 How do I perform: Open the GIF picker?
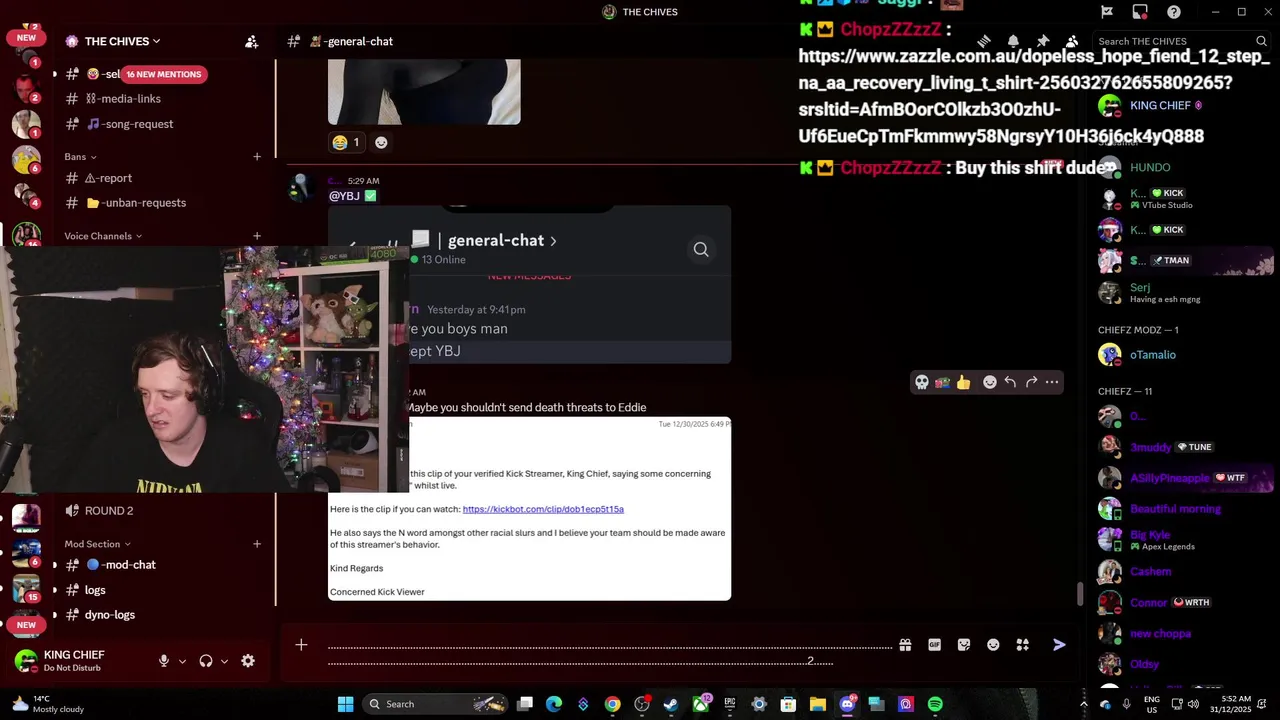point(934,645)
